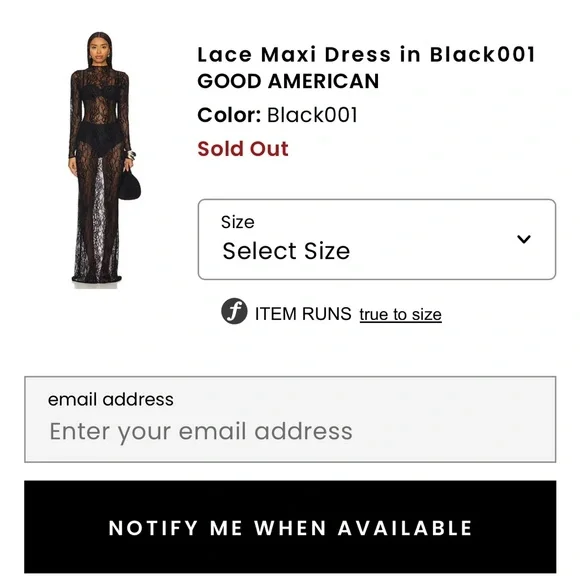Expand the size chevron arrow
The image size is (580, 580).
pos(524,239)
